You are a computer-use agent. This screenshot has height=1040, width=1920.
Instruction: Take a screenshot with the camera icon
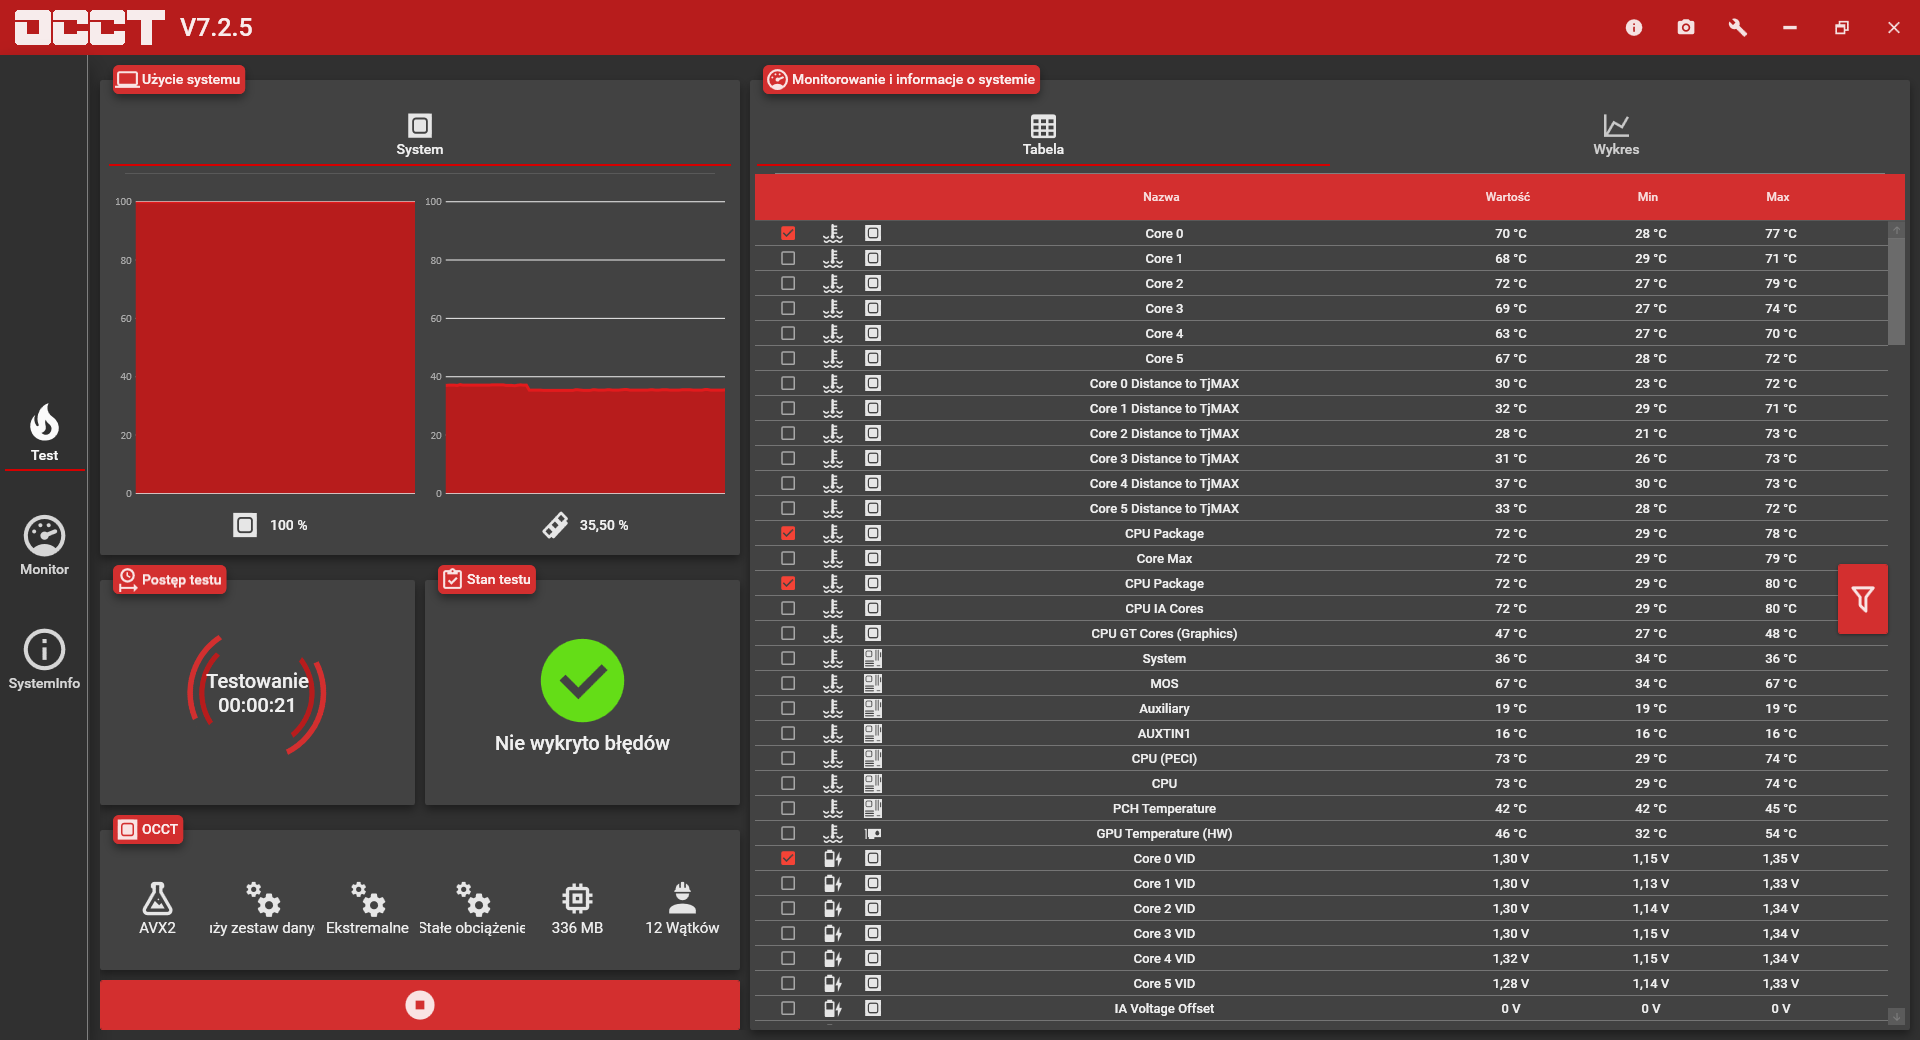pyautogui.click(x=1686, y=28)
